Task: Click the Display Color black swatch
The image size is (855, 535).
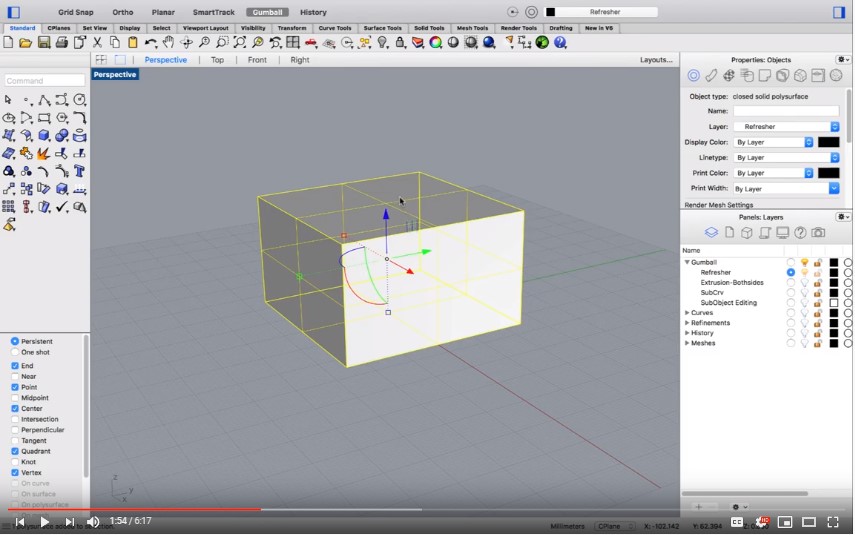Action: coord(828,142)
